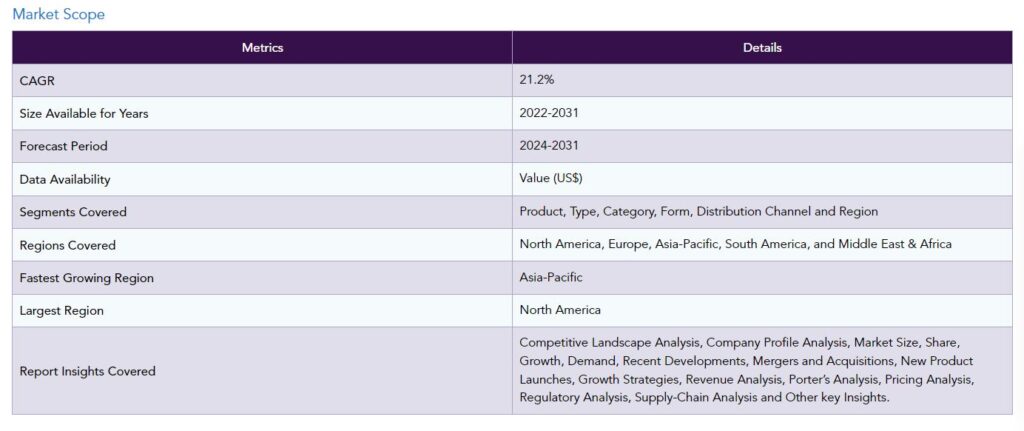Click the regions list starting with North America, Europe

(735, 245)
